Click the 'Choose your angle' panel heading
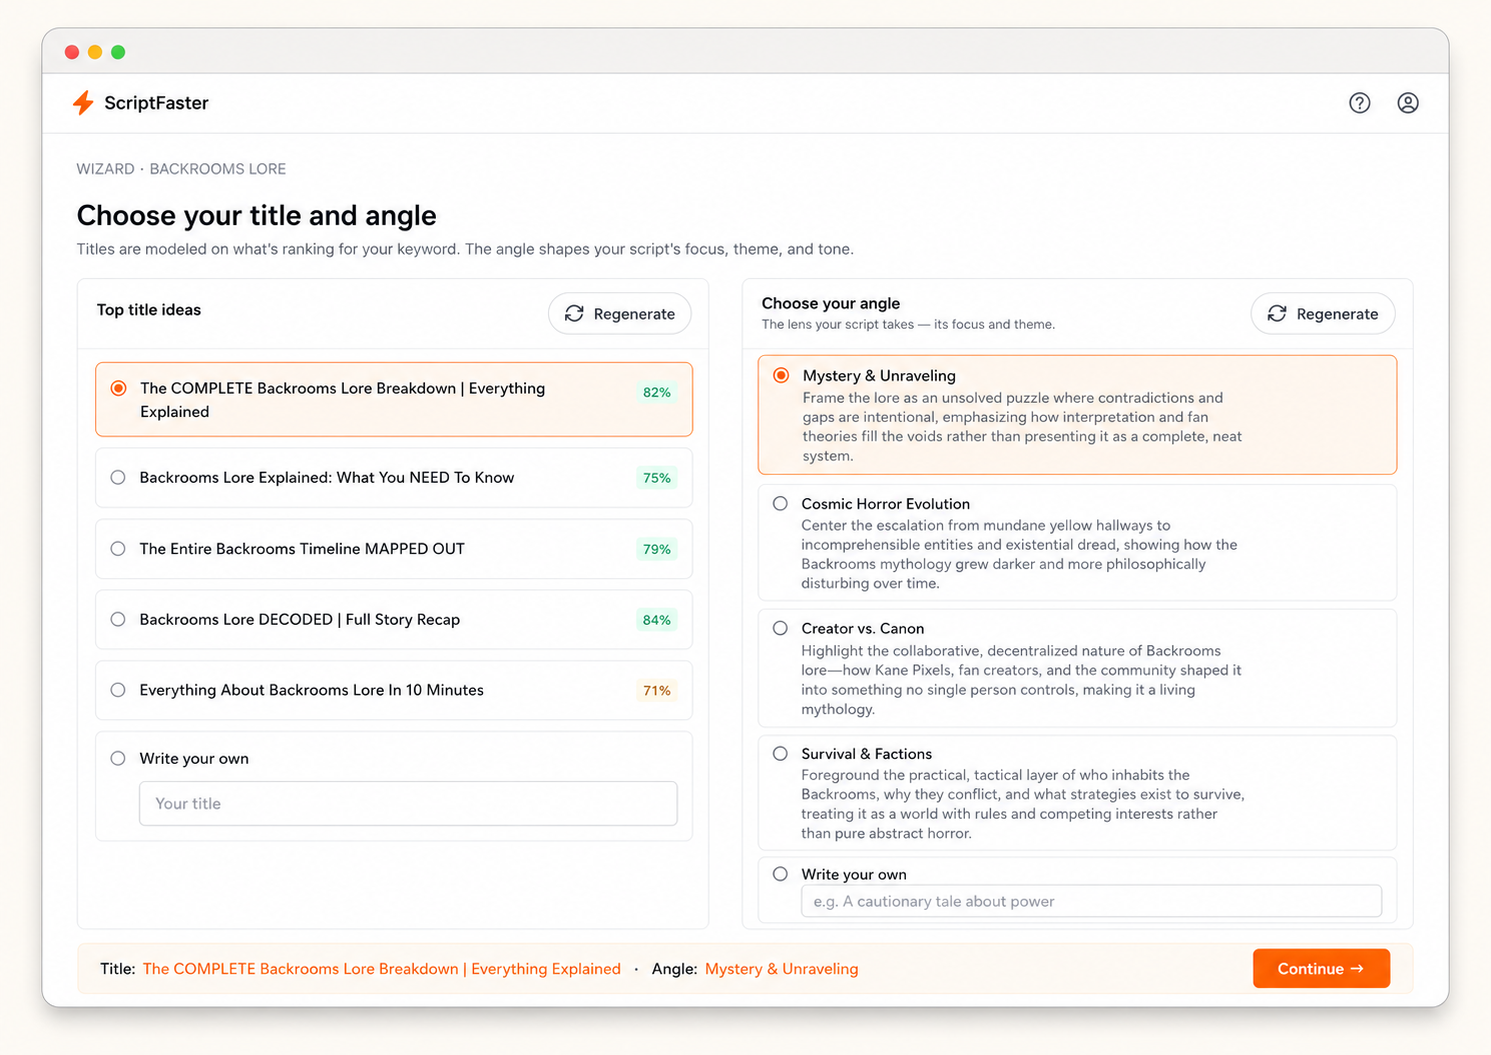Image resolution: width=1491 pixels, height=1055 pixels. click(x=831, y=303)
